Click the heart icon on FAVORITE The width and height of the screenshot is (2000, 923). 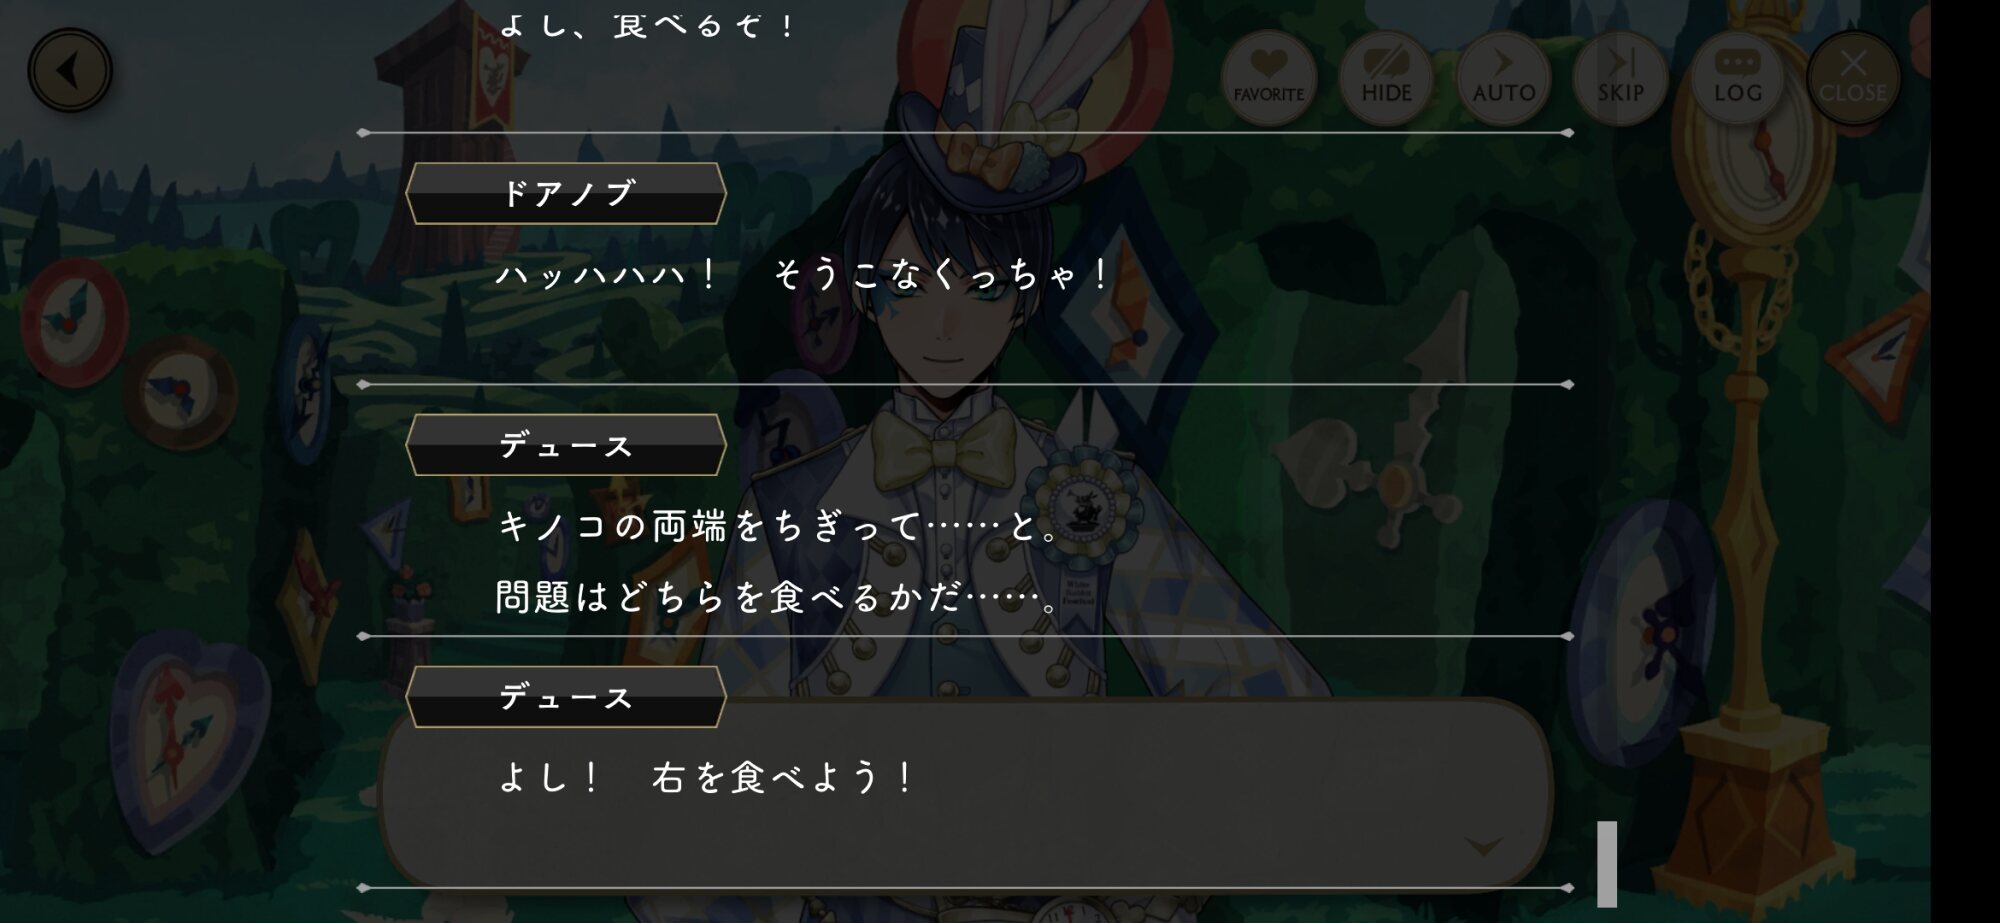[x=1269, y=64]
